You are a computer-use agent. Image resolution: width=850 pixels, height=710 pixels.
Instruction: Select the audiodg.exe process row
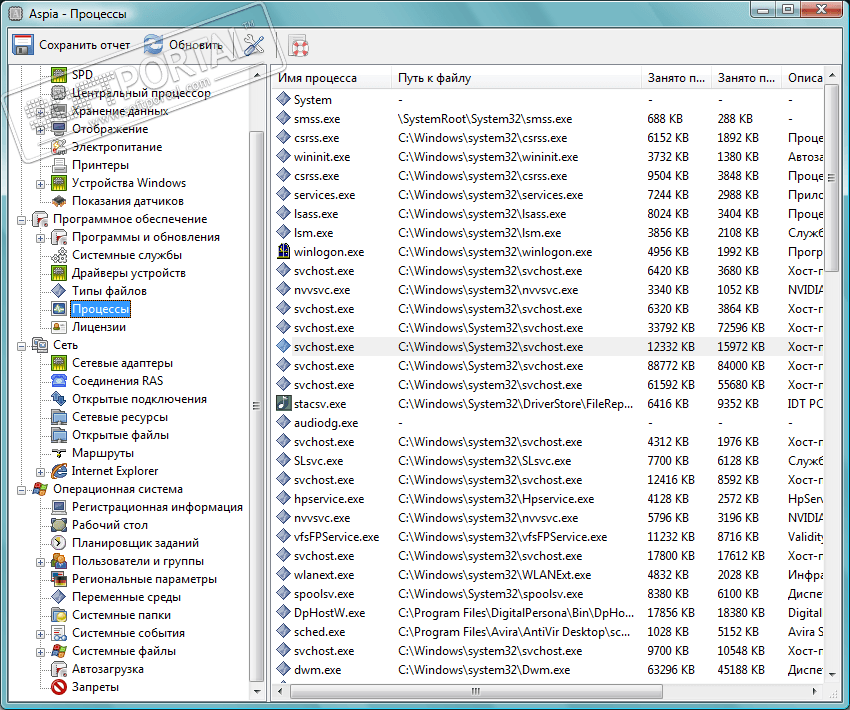549,423
